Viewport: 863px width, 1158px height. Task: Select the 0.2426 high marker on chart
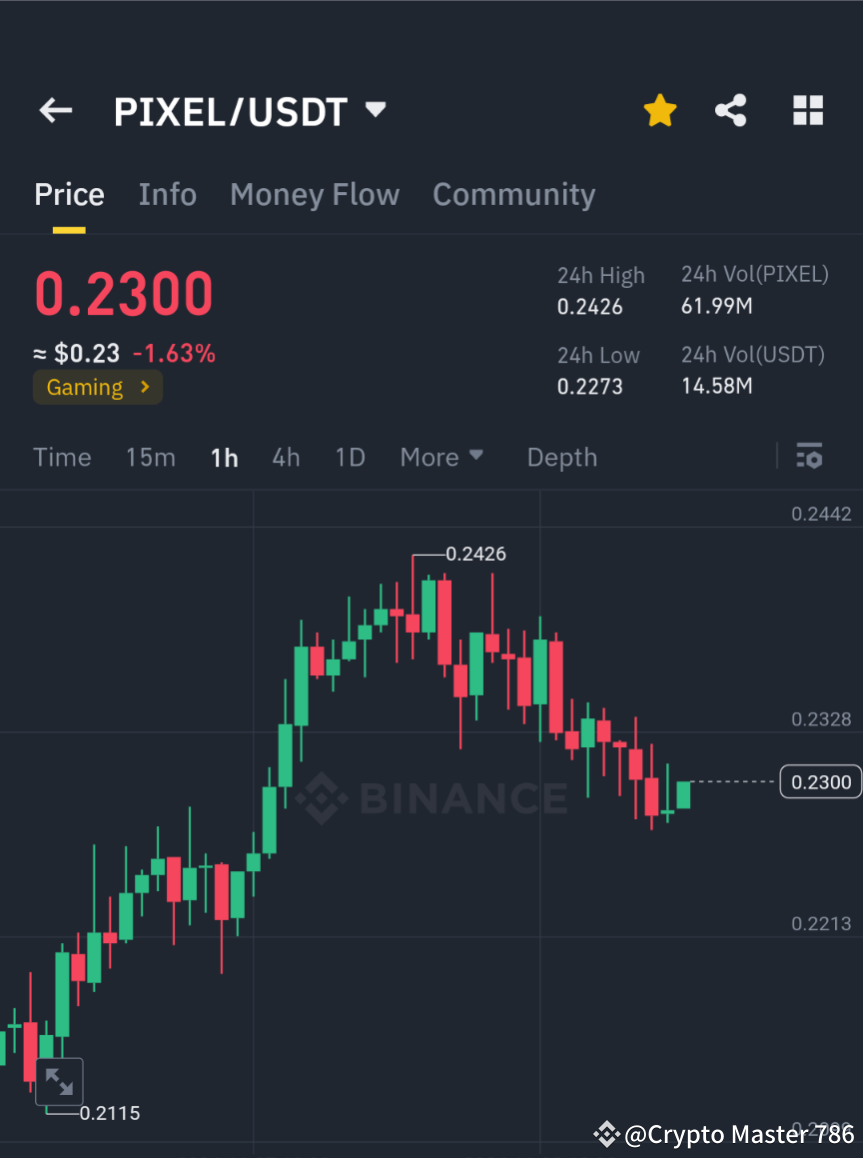(477, 554)
